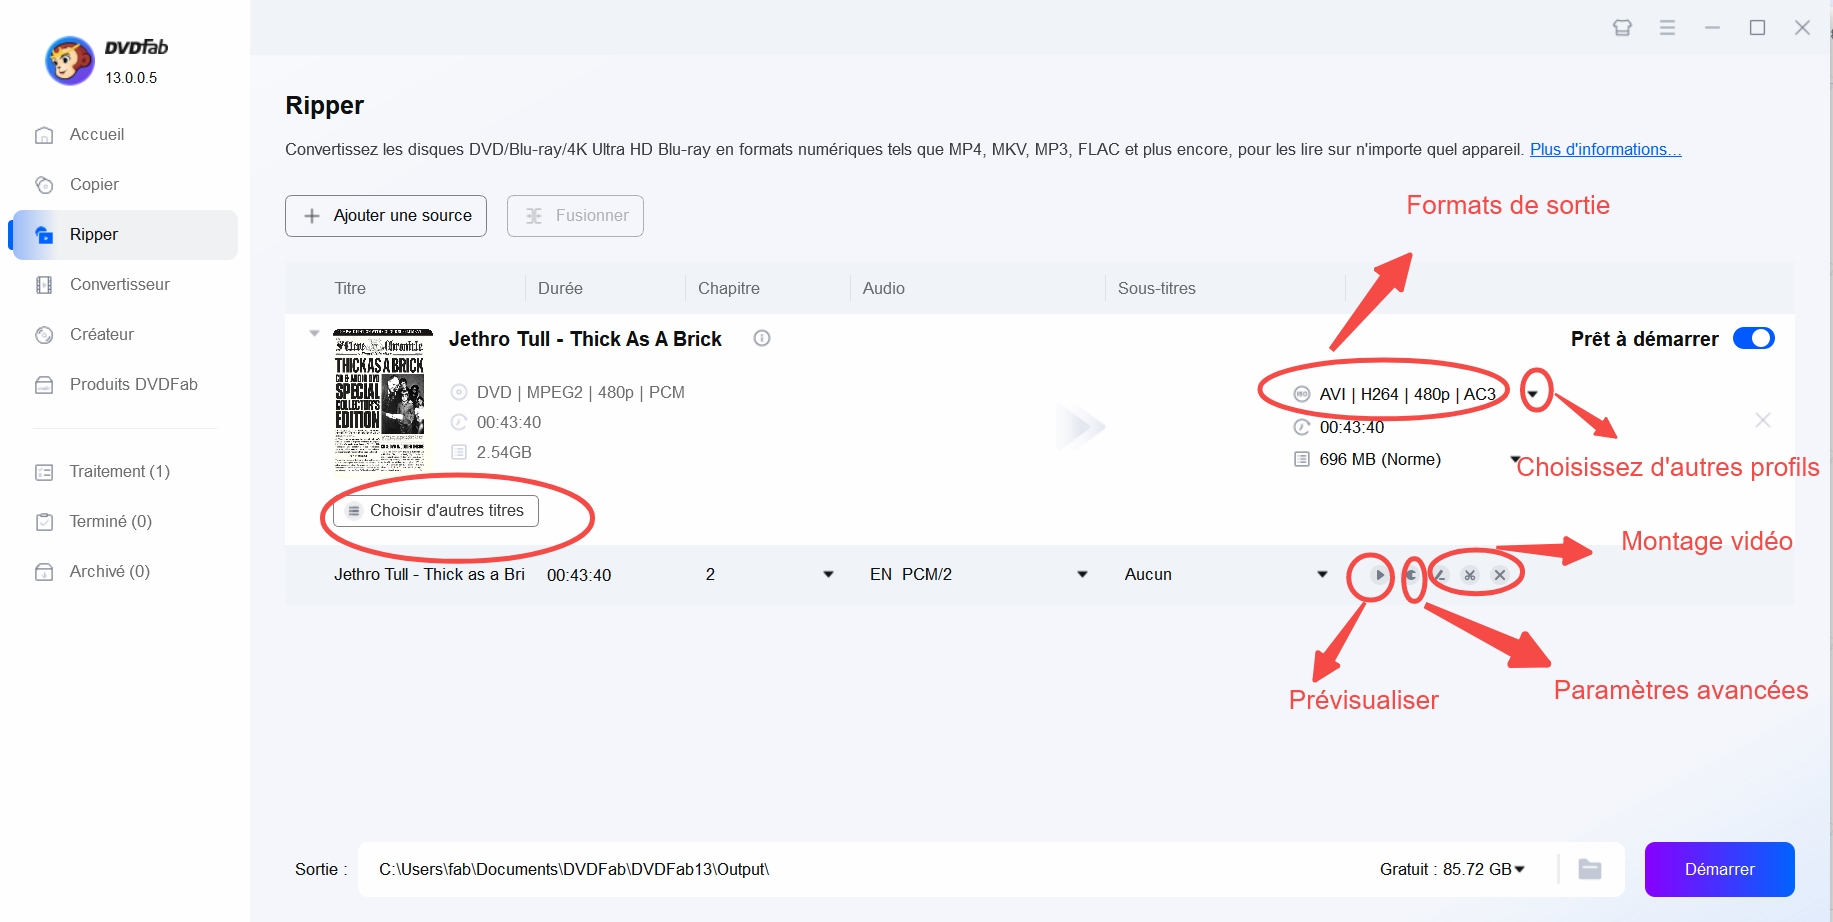The width and height of the screenshot is (1833, 922).
Task: Click the Sous-titres column header
Action: pos(1157,289)
